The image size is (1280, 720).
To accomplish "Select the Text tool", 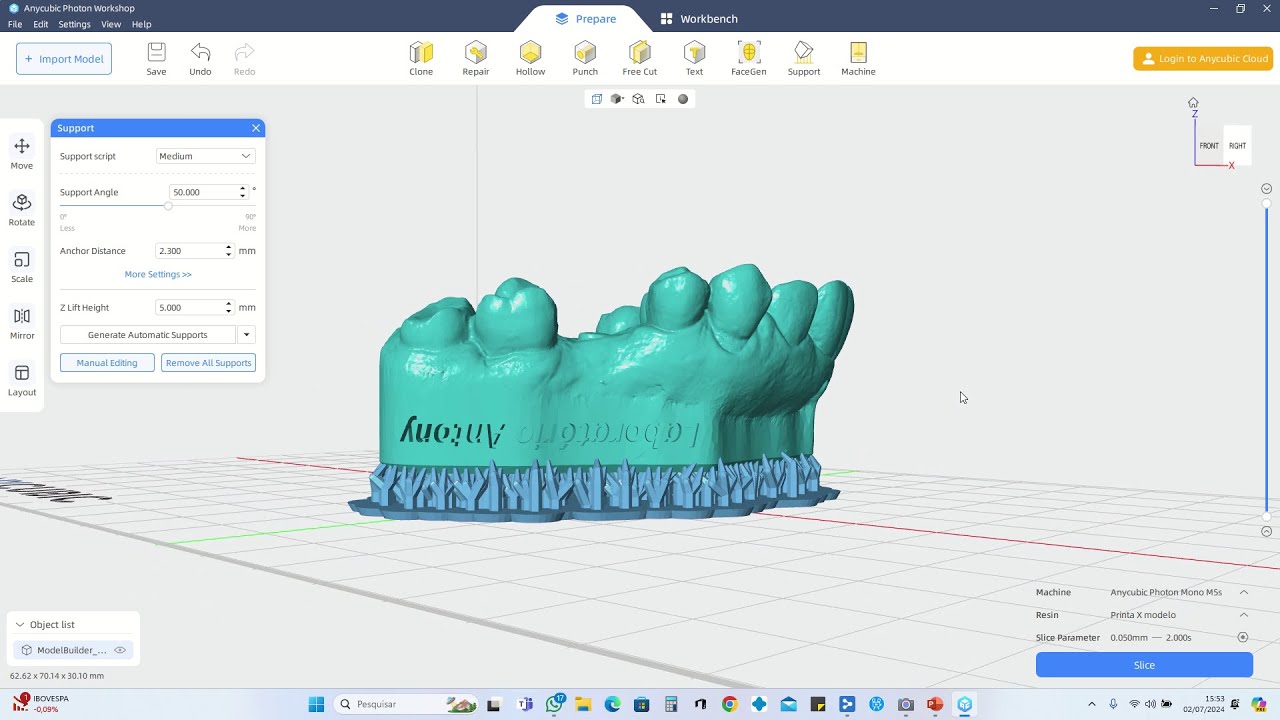I will point(694,58).
